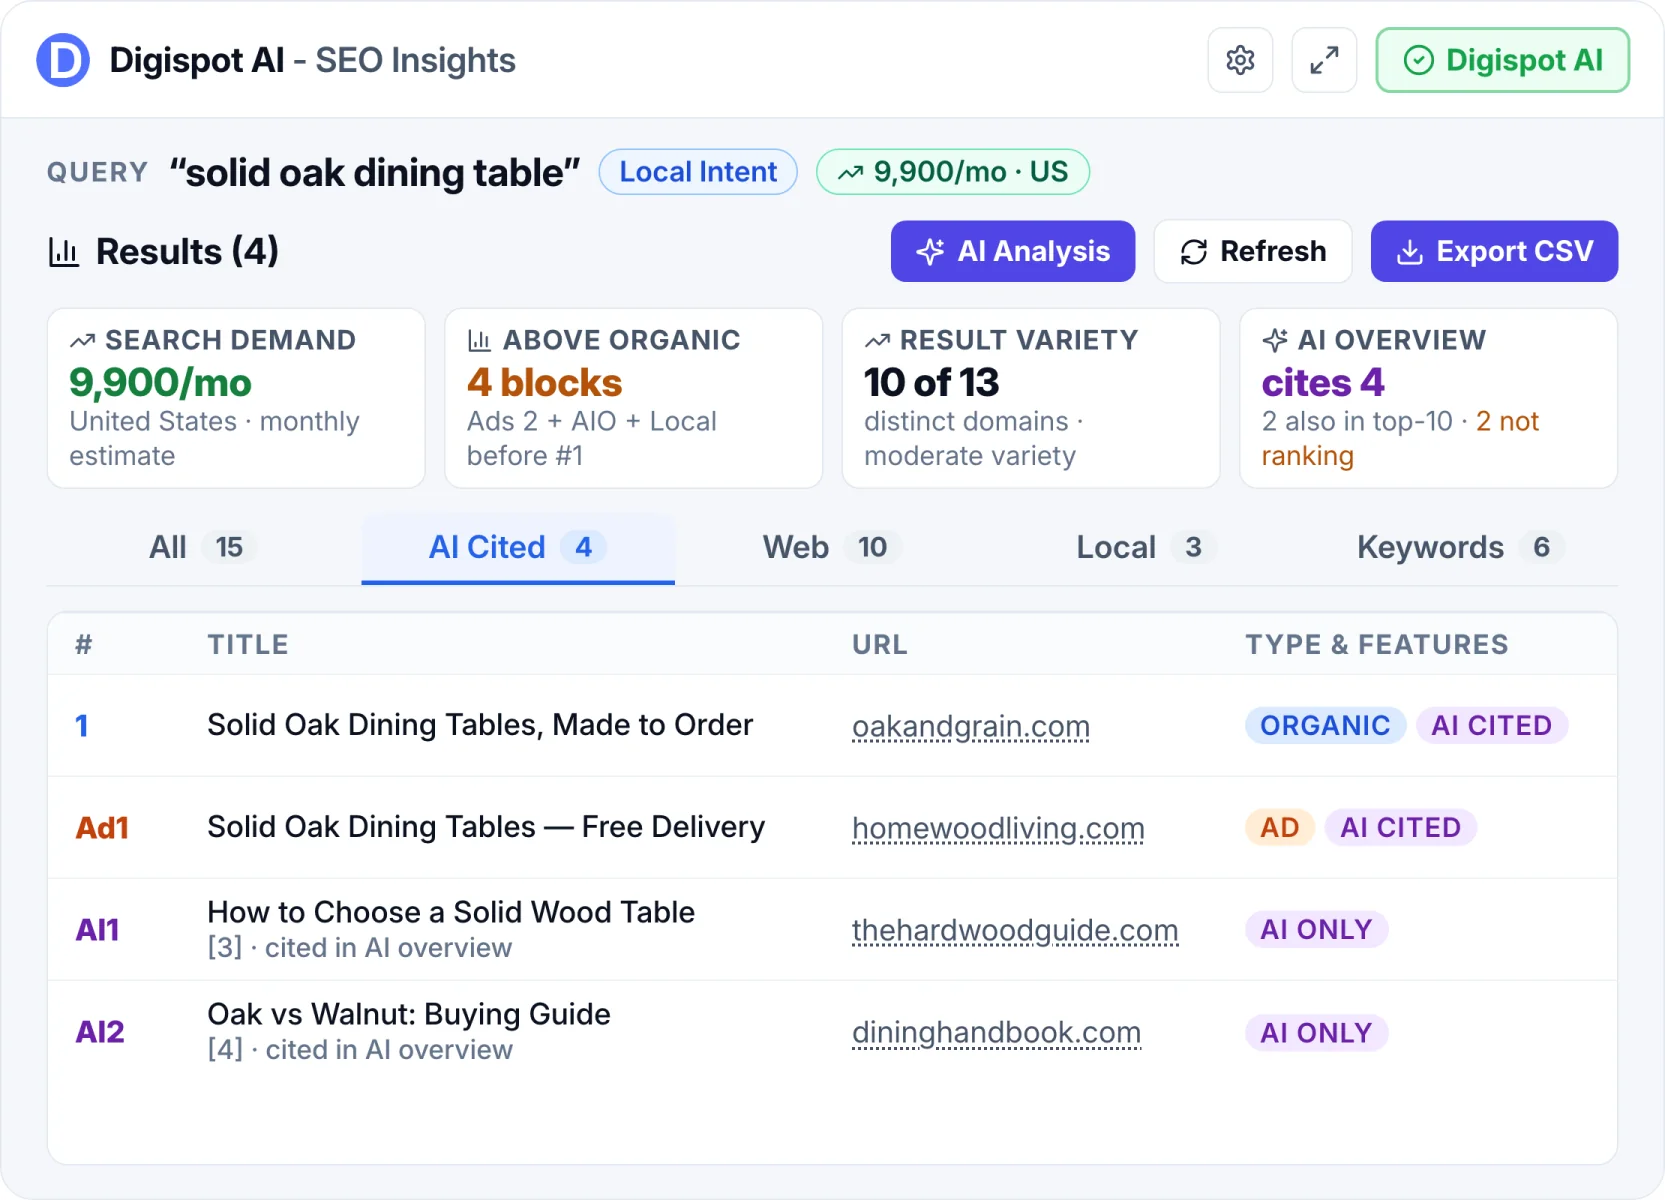Open dininghandbook.com link
The width and height of the screenshot is (1665, 1200).
coord(996,1032)
